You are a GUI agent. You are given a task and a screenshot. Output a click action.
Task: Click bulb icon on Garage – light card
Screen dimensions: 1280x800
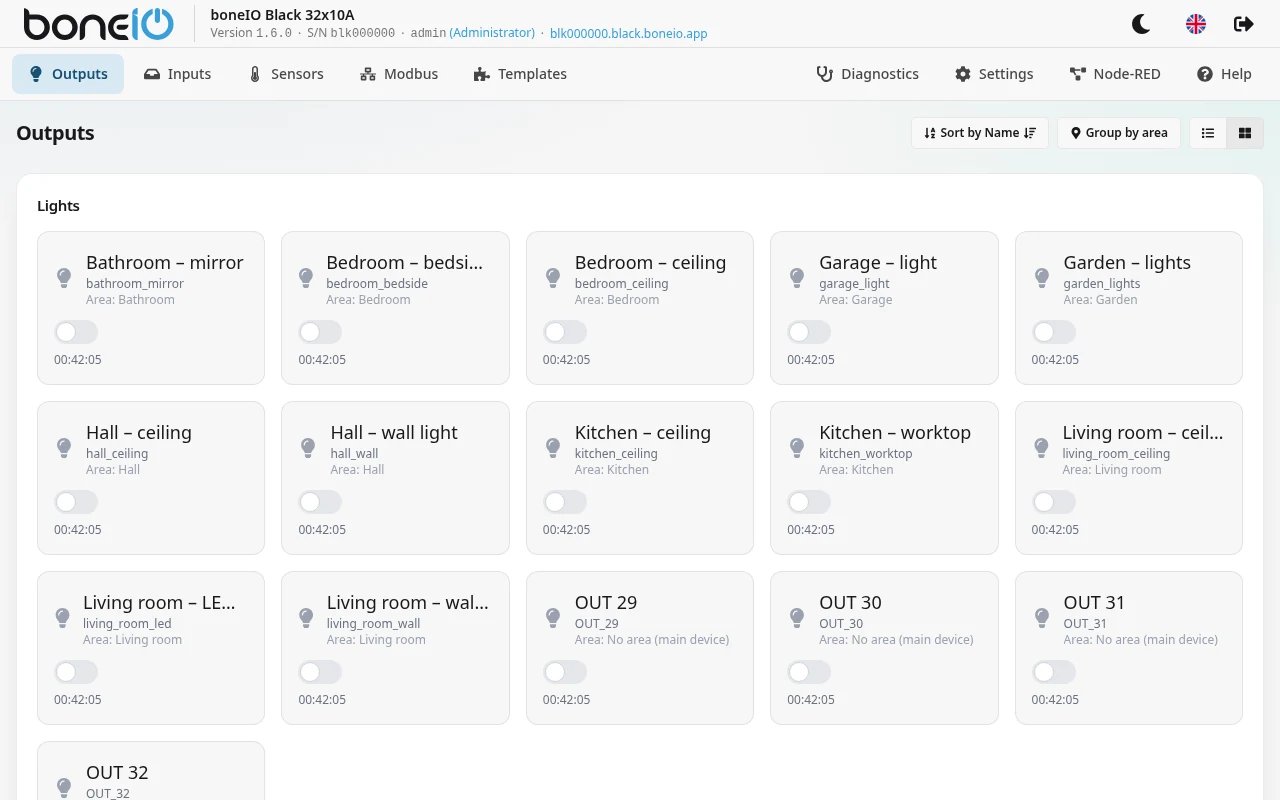pyautogui.click(x=797, y=277)
